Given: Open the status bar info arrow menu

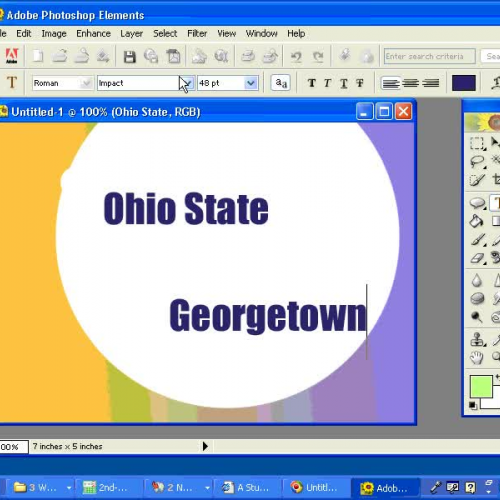Looking at the screenshot, I should pyautogui.click(x=205, y=446).
